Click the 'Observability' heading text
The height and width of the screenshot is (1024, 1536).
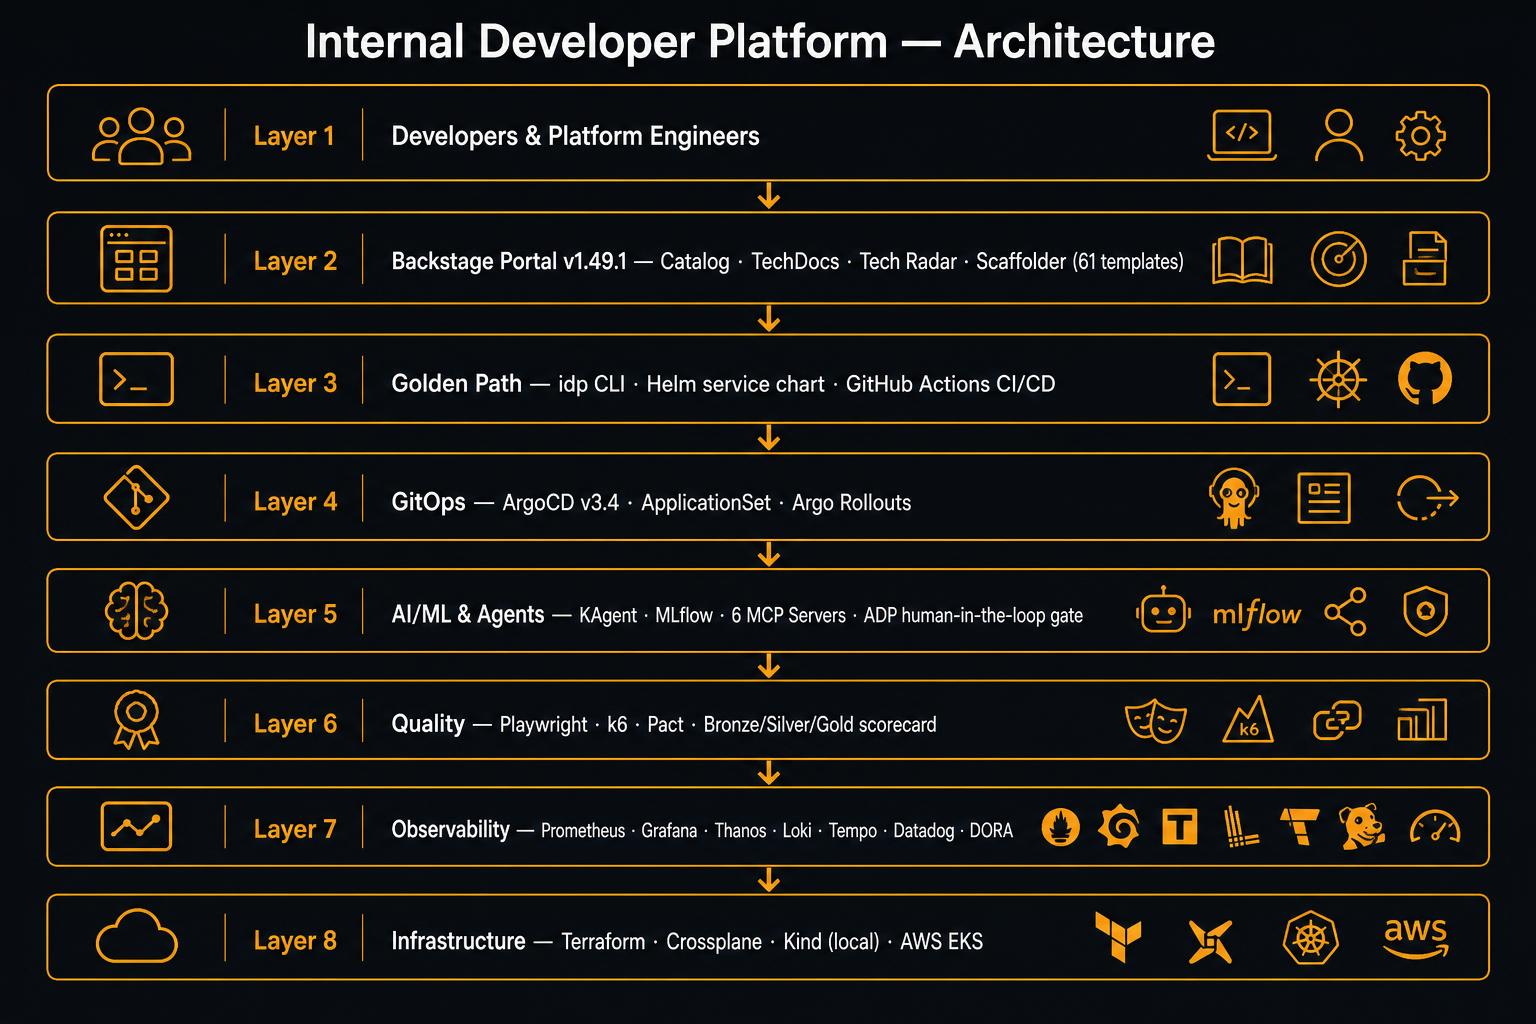[451, 829]
